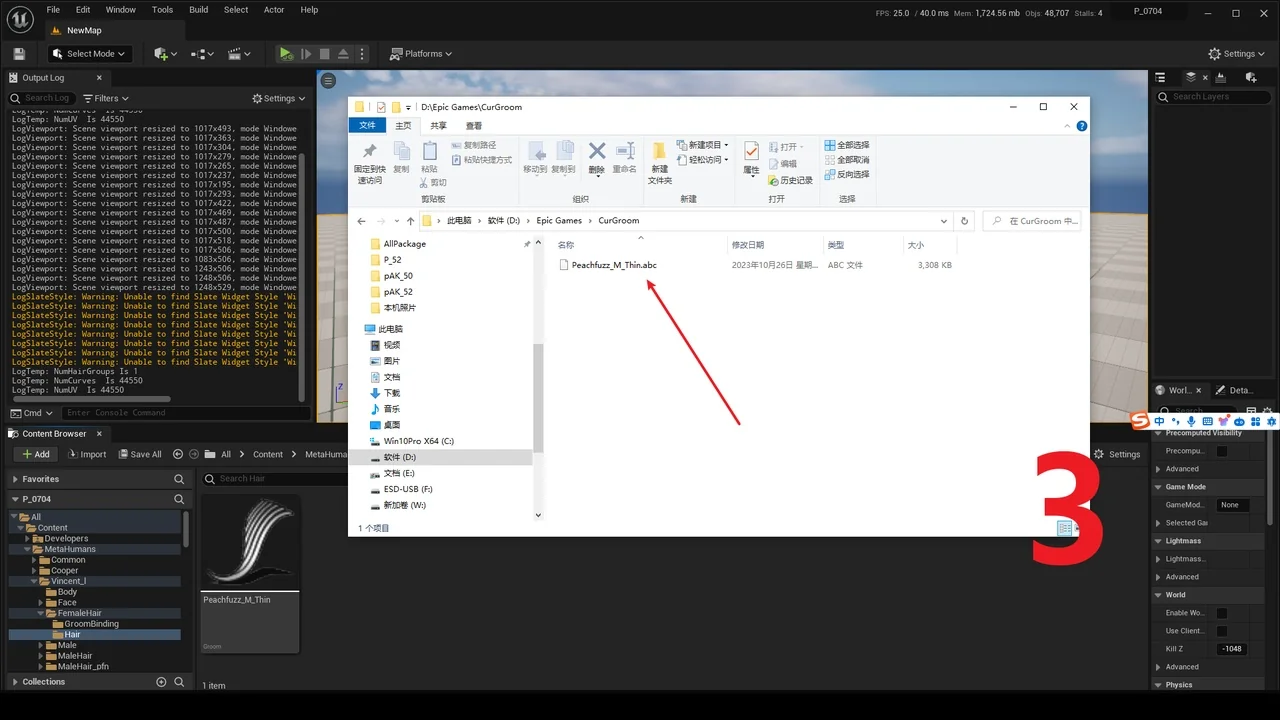Click the Save All button
Image resolution: width=1280 pixels, height=720 pixels.
pyautogui.click(x=138, y=454)
